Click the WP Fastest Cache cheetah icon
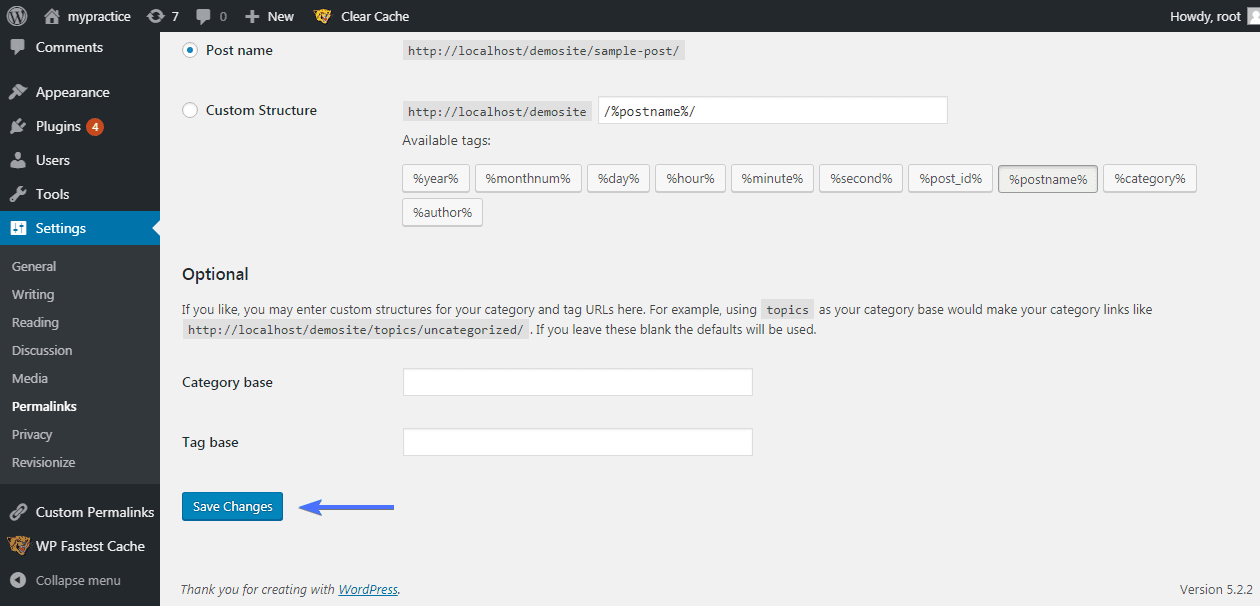The width and height of the screenshot is (1260, 606). click(18, 546)
